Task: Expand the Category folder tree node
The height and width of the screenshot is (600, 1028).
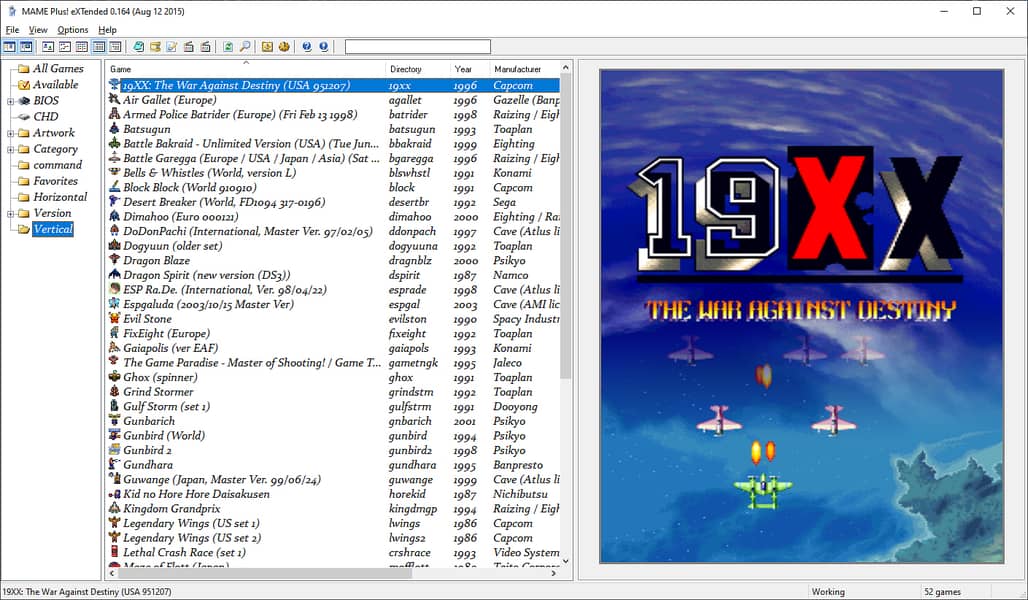Action: click(10, 150)
